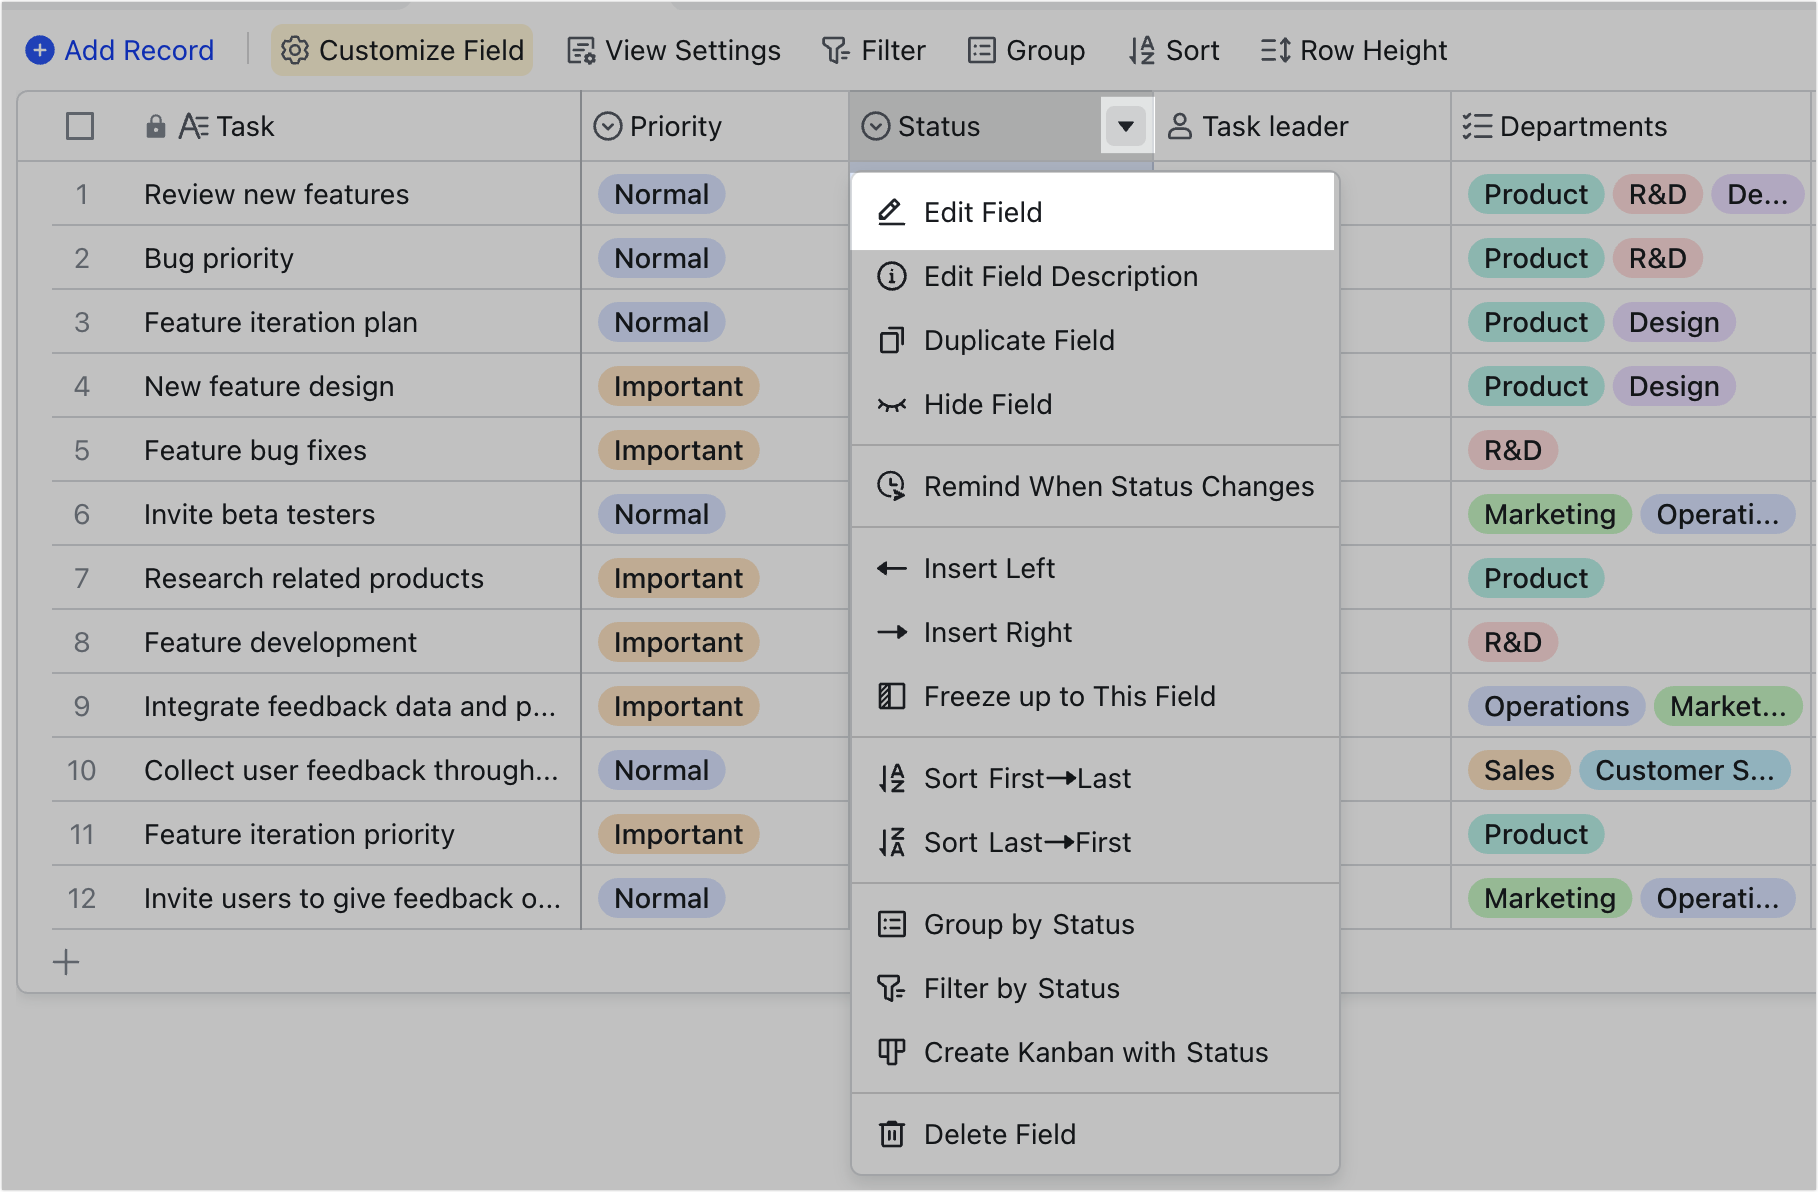
Task: Select Delete Field at menu bottom
Action: (x=1000, y=1133)
